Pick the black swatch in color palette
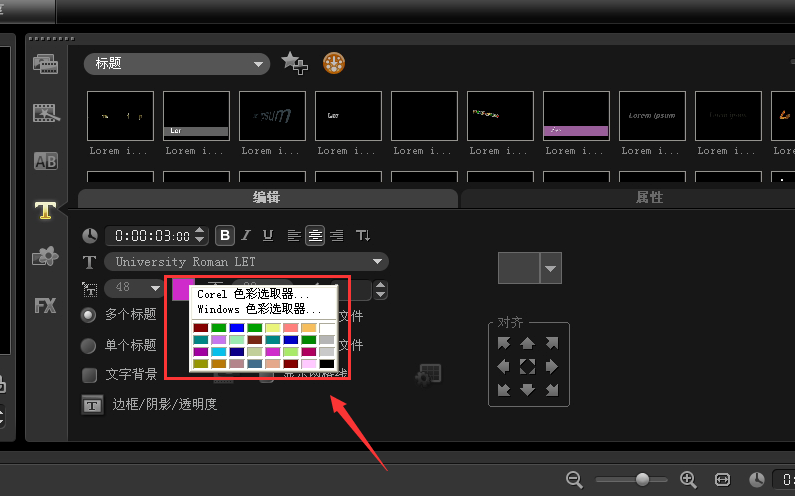The height and width of the screenshot is (496, 795). pyautogui.click(x=327, y=364)
